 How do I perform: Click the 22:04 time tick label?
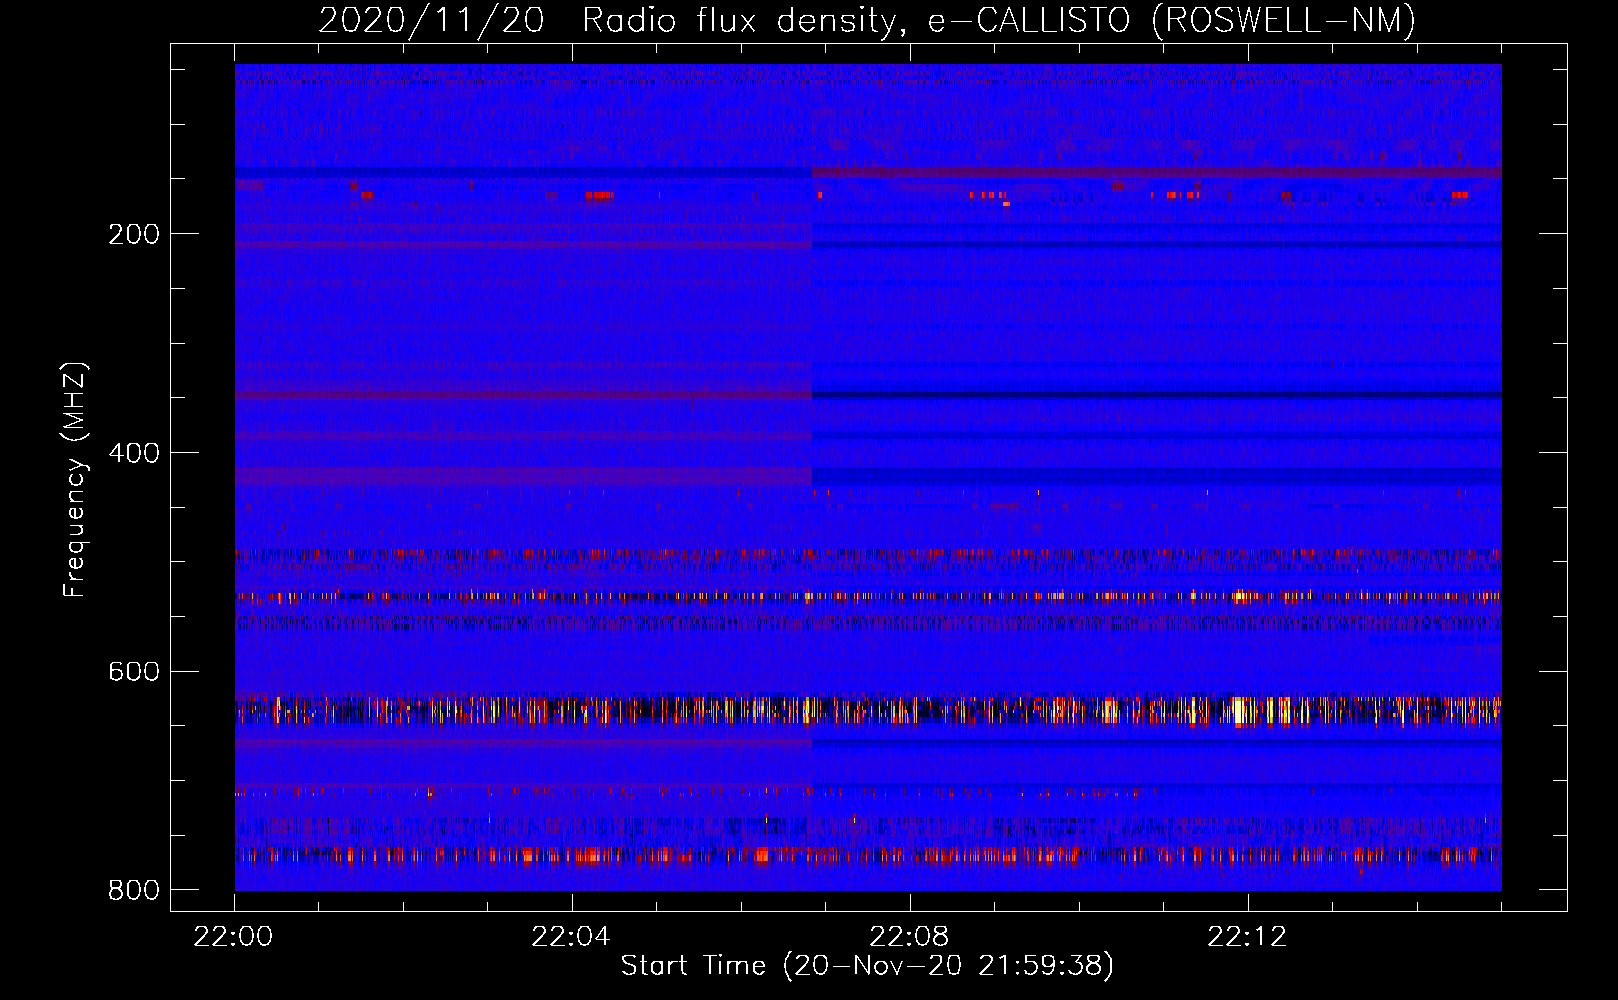571,937
